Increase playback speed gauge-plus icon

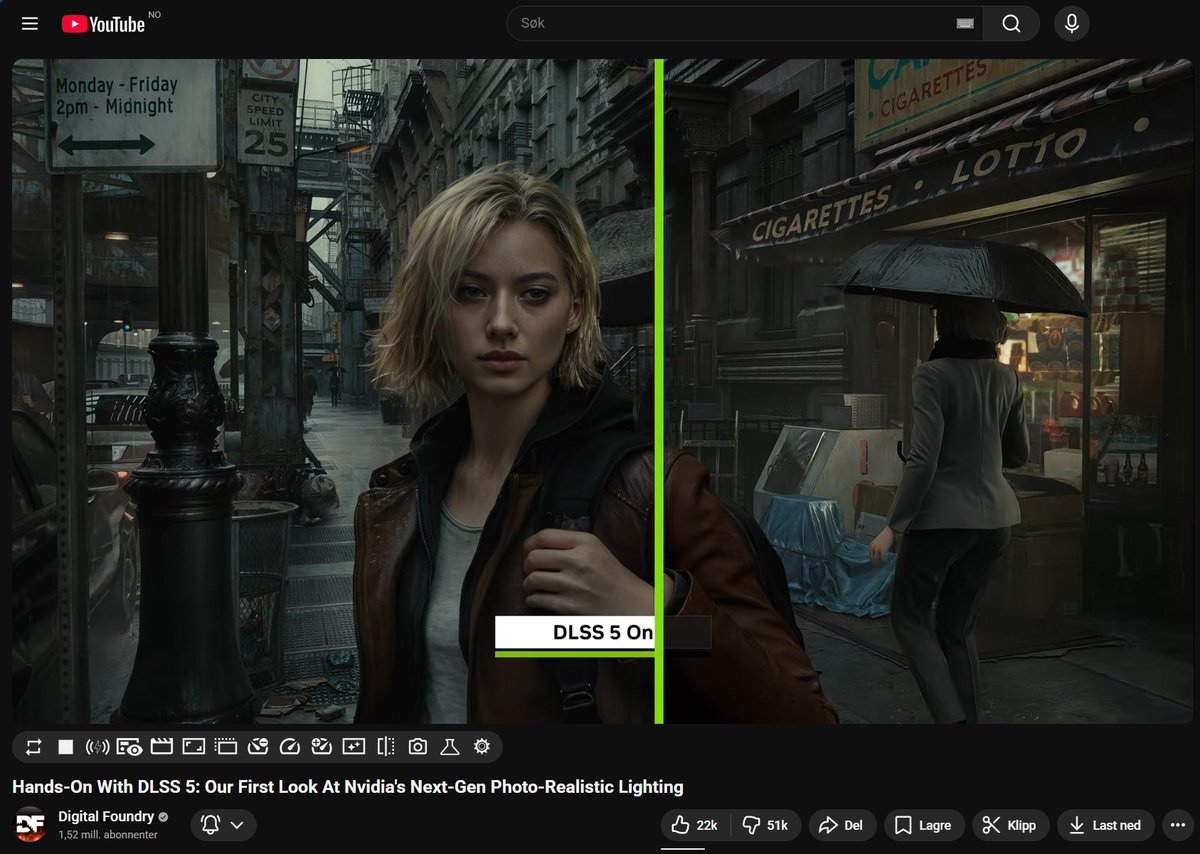coord(321,747)
